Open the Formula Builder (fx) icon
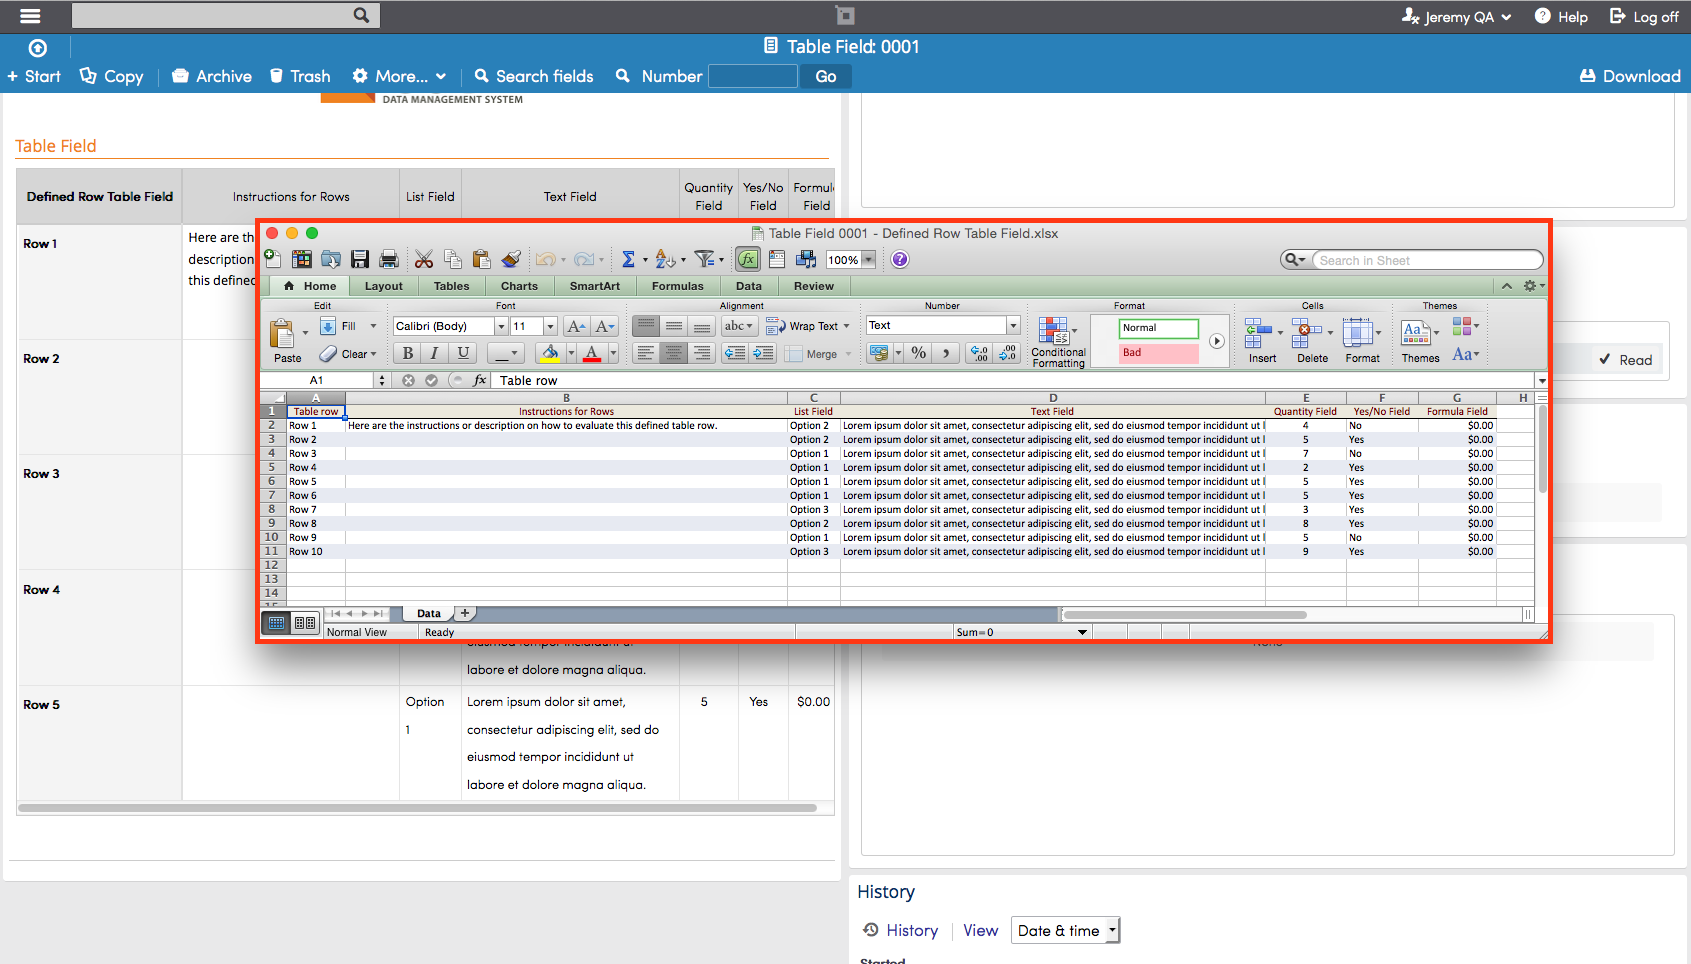Screen dimensions: 1691x964 point(747,259)
